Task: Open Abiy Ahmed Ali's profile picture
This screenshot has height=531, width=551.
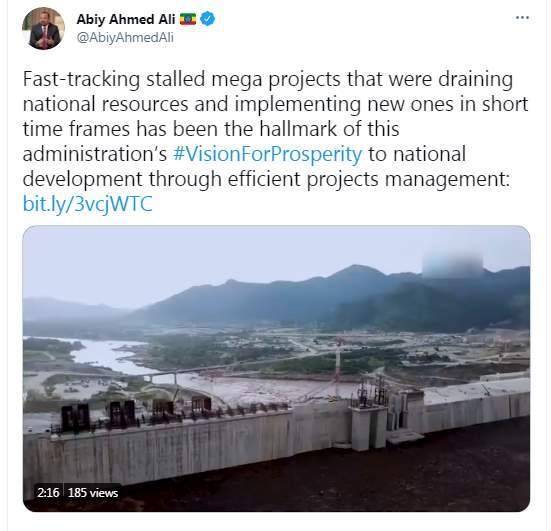Action: [43, 28]
